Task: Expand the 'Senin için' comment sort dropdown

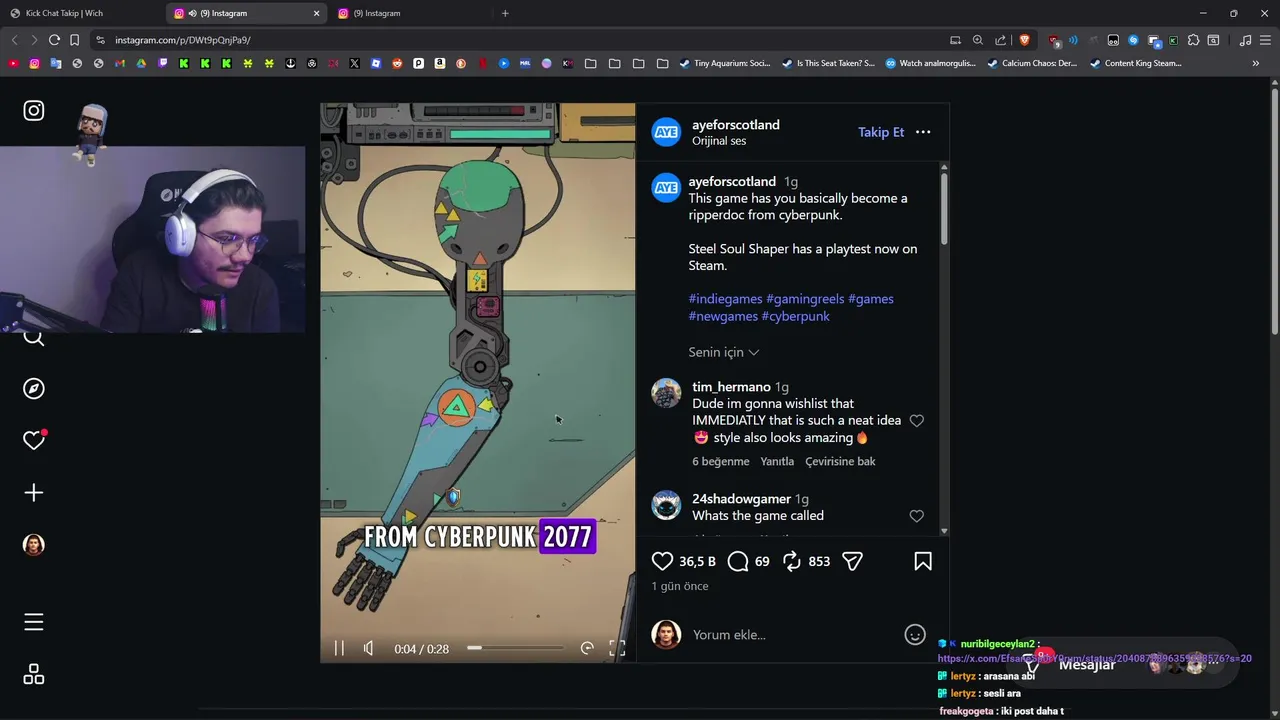Action: [724, 352]
